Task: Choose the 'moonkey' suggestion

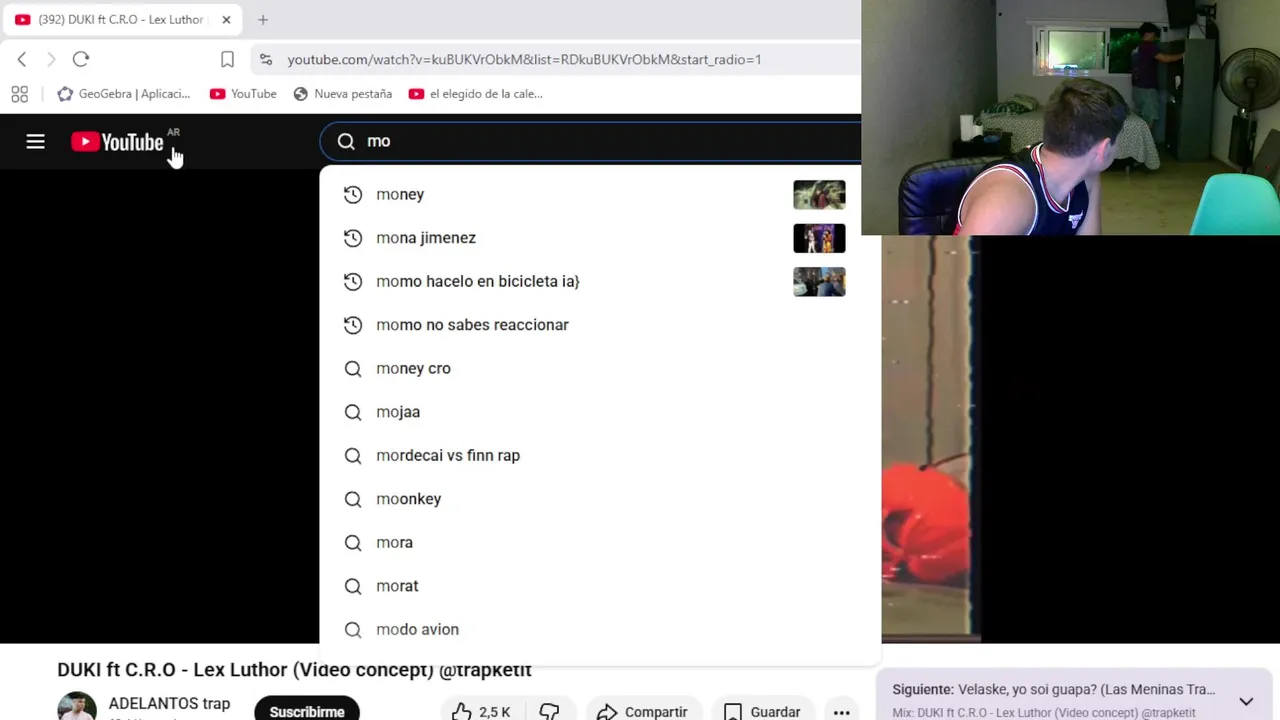Action: pos(600,499)
